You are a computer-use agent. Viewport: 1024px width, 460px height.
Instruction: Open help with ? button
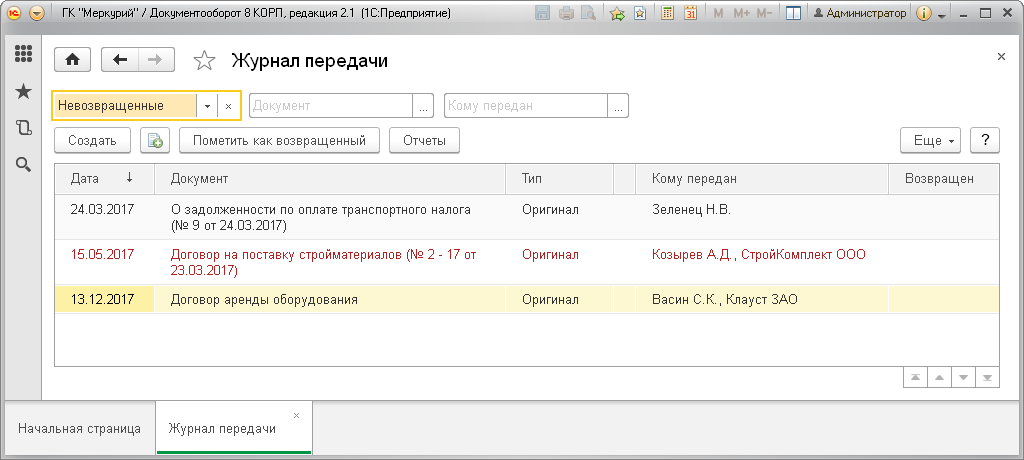[x=985, y=140]
